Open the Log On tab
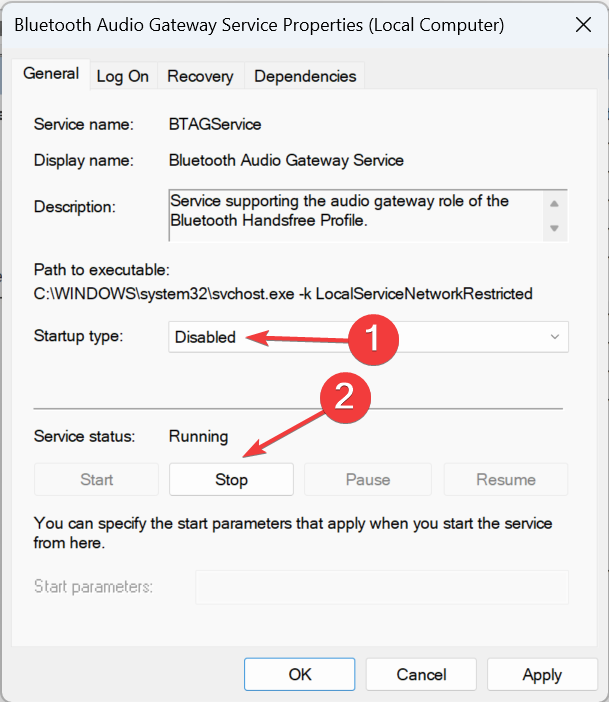This screenshot has width=609, height=702. pyautogui.click(x=123, y=76)
